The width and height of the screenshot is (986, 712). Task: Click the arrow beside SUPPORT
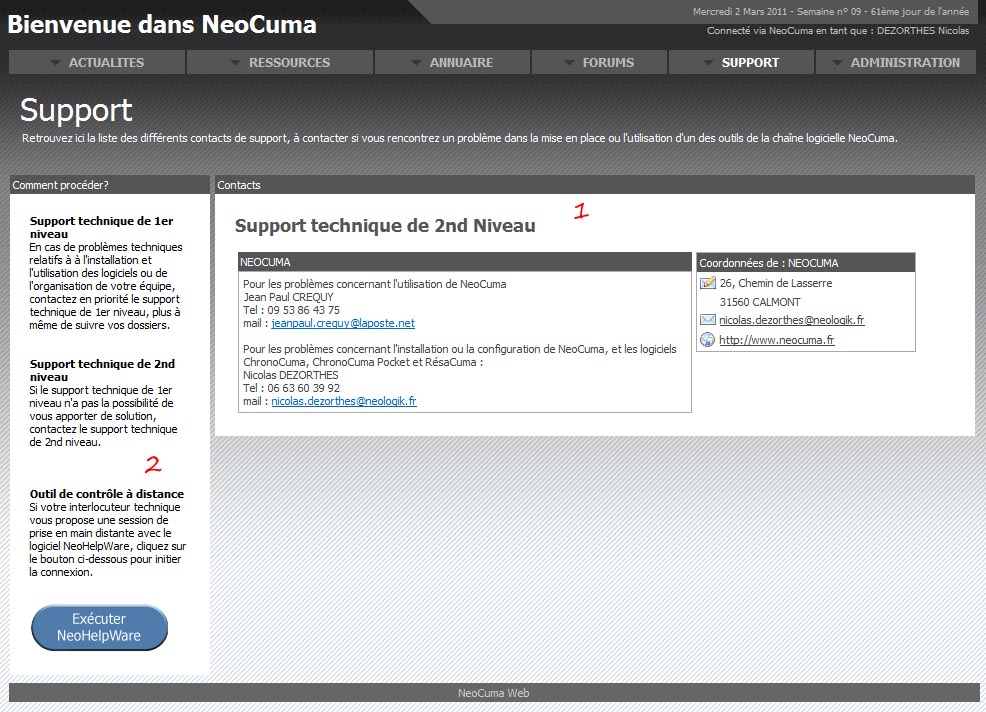pos(709,63)
